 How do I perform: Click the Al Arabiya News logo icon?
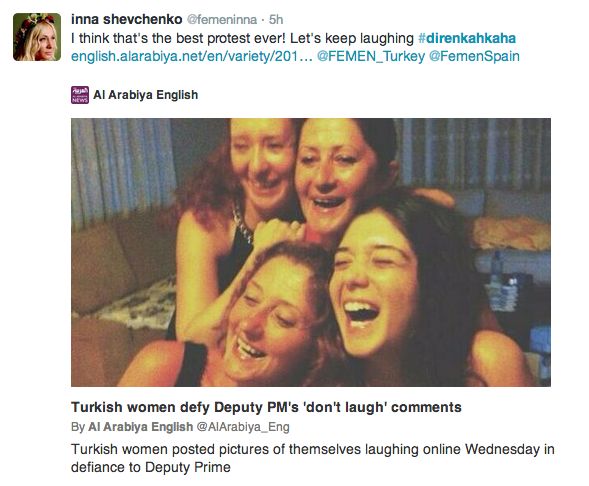(x=80, y=95)
